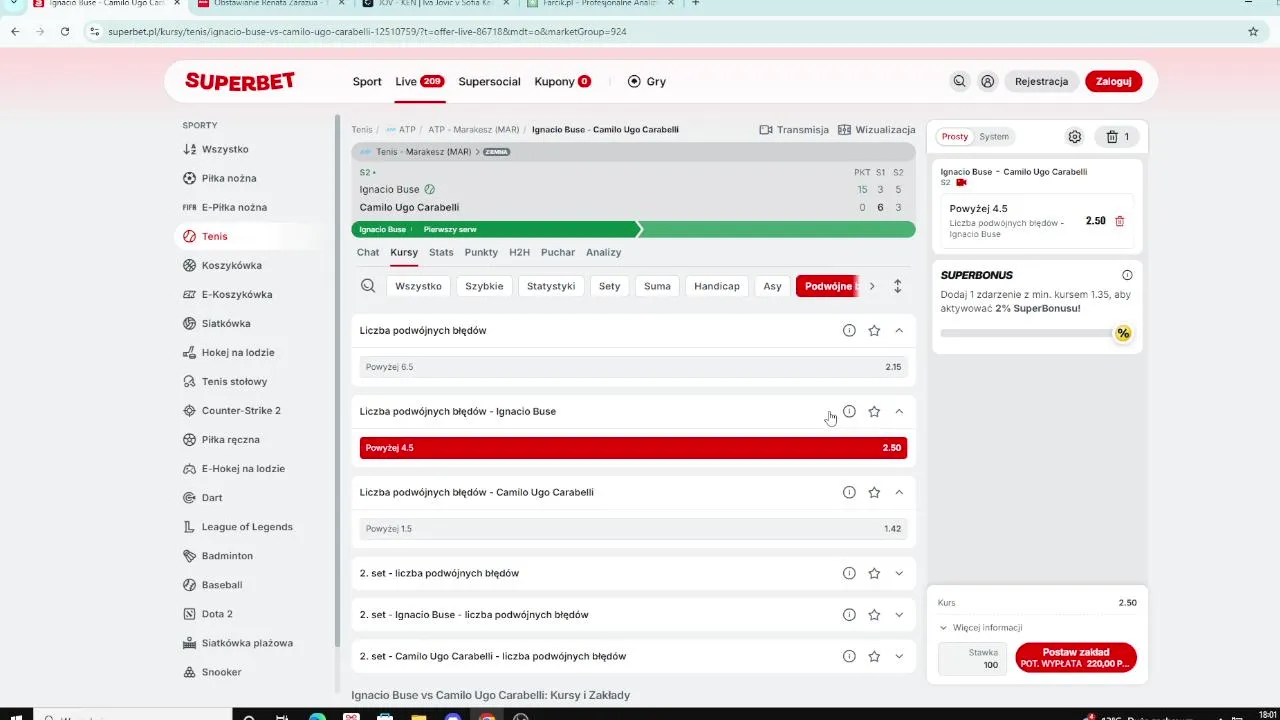Screen dimensions: 1280x720
Task: Select Koszykówka in sports sidebar
Action: coord(231,265)
